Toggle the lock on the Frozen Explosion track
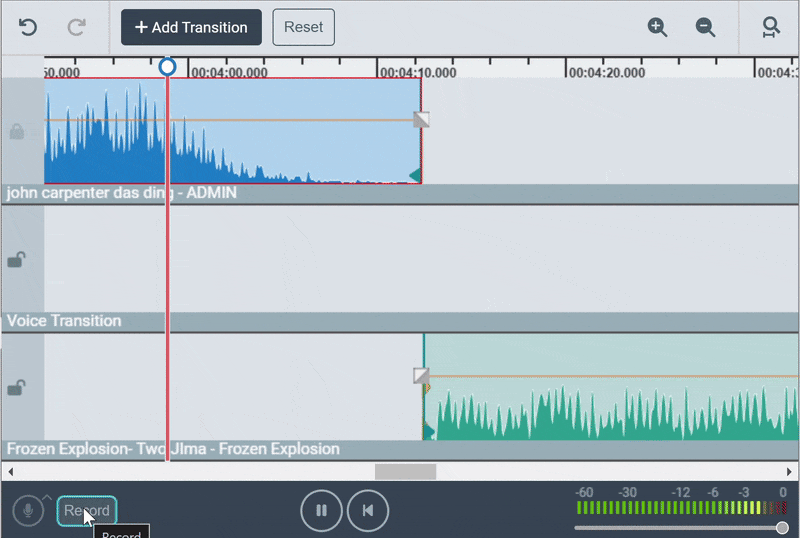 (x=17, y=388)
